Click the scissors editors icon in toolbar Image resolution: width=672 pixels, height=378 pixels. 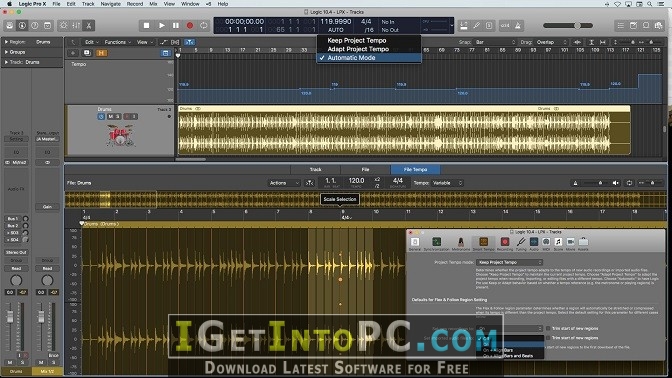89,26
